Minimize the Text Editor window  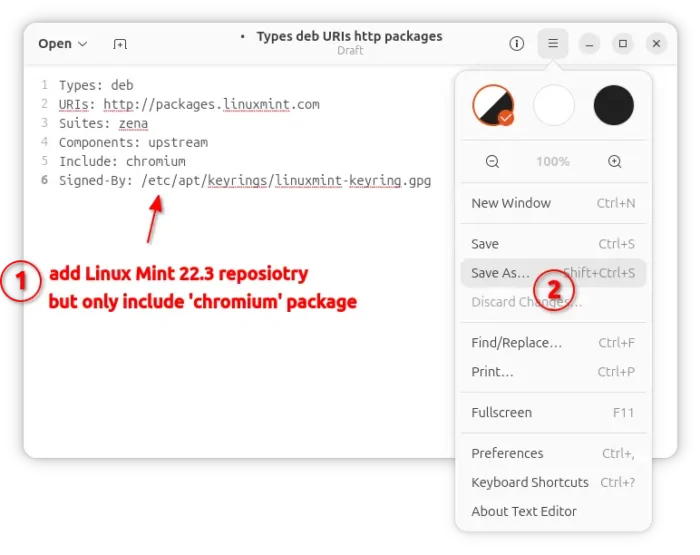589,44
